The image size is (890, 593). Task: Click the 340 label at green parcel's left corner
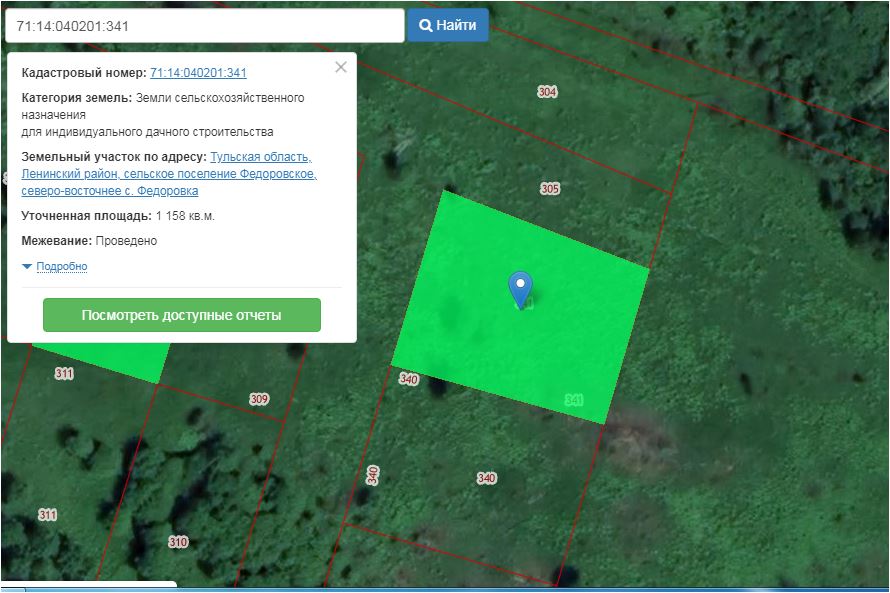(408, 379)
